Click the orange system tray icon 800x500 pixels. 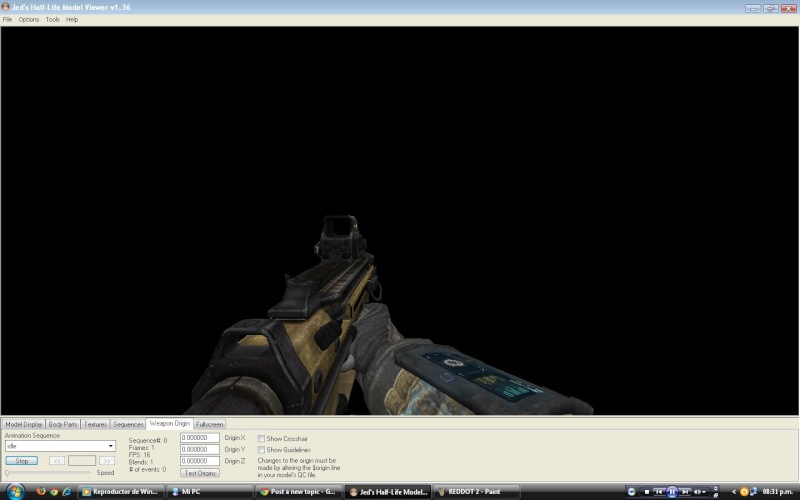click(x=744, y=492)
